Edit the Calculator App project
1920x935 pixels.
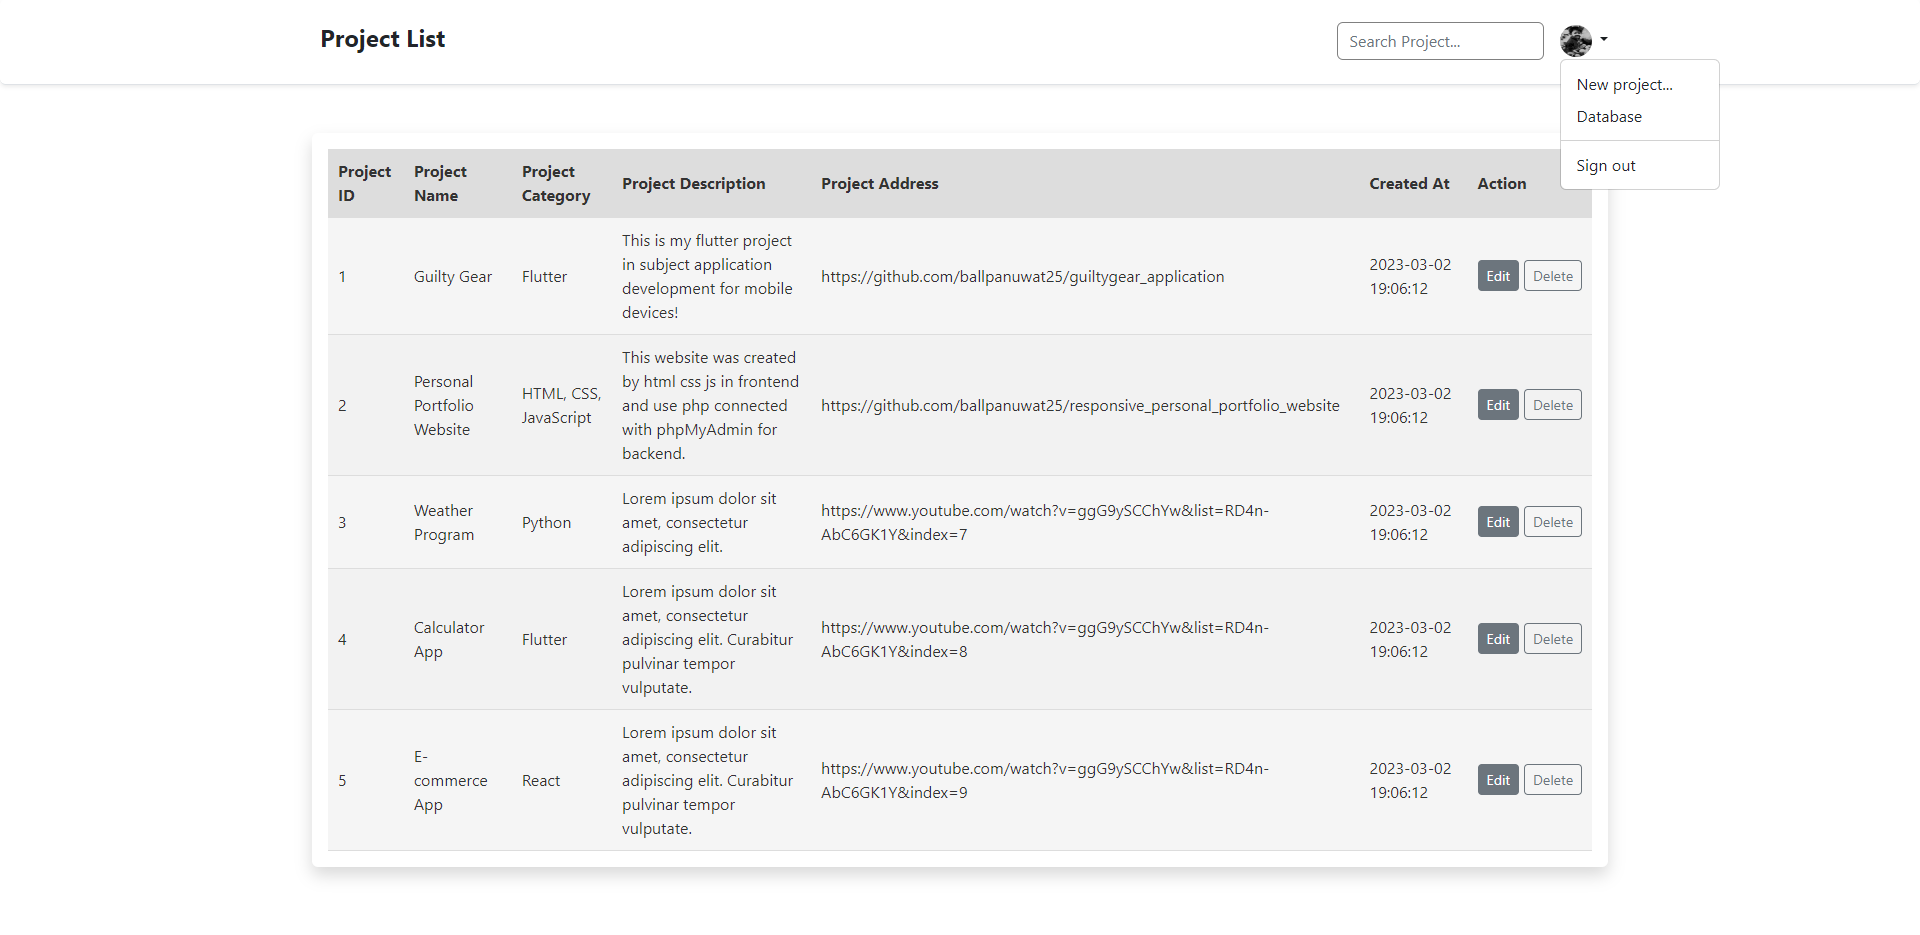1497,638
